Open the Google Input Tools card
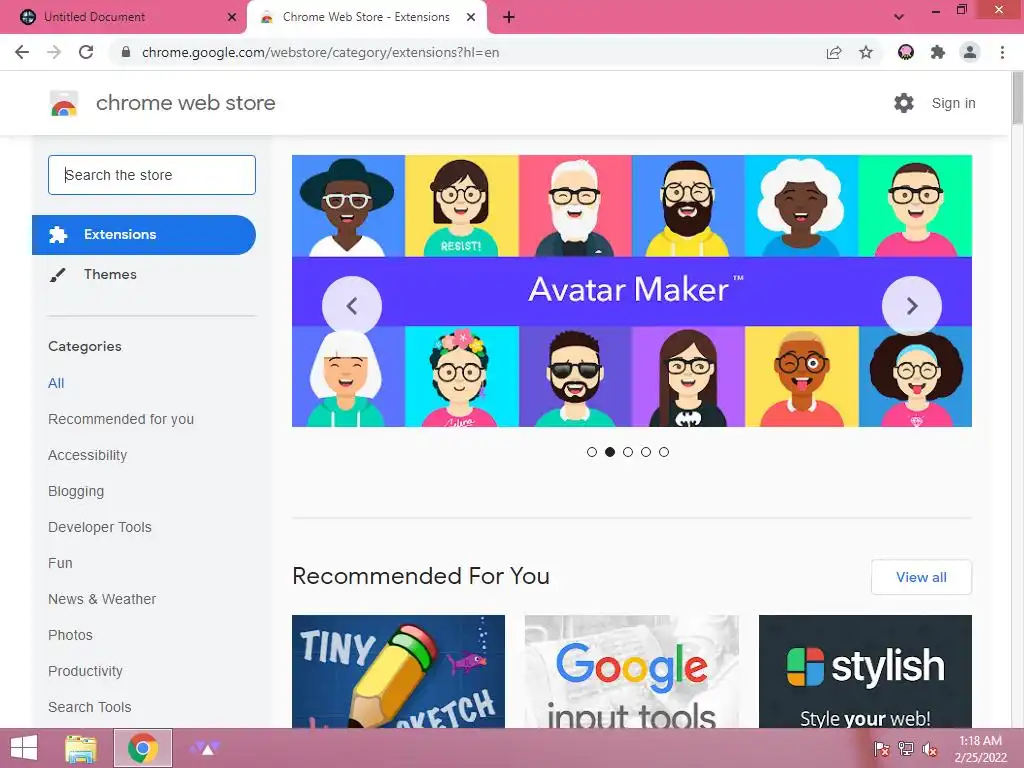Viewport: 1024px width, 768px height. click(x=632, y=671)
